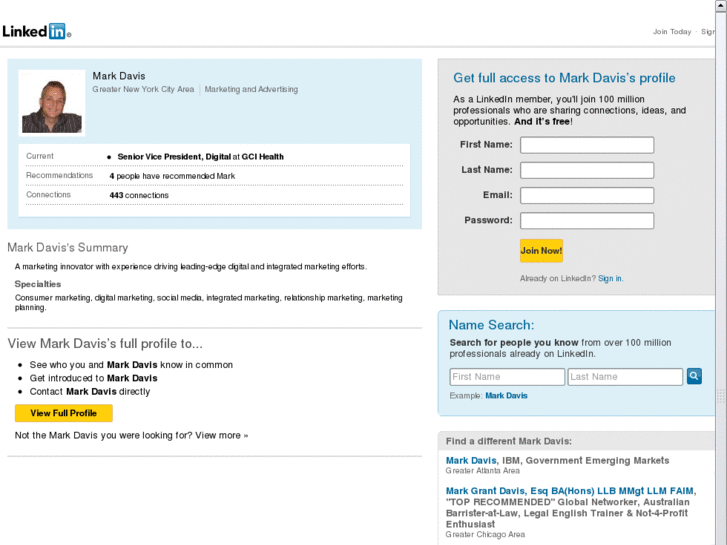Click the name search magnifier button

pos(694,376)
